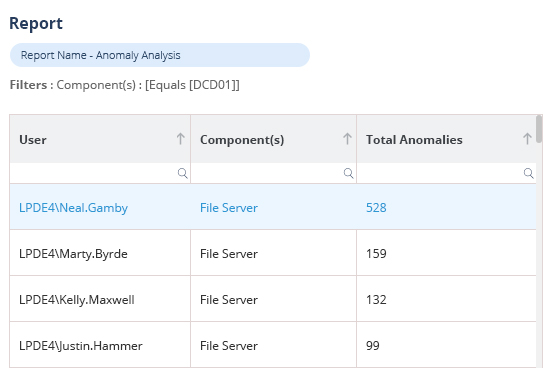Click File Server in Justin.Hammer row
The height and width of the screenshot is (380, 552).
[229, 345]
